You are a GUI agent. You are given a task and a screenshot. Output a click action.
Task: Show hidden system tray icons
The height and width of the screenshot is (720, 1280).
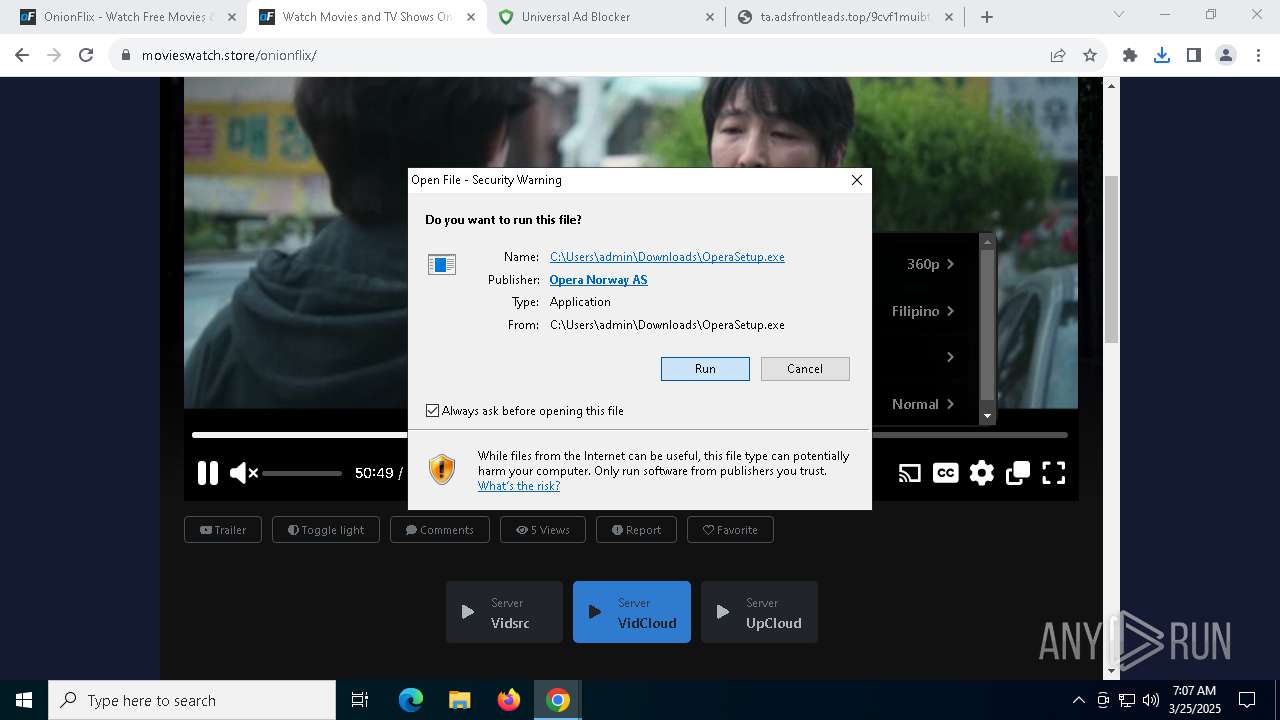(x=1078, y=700)
